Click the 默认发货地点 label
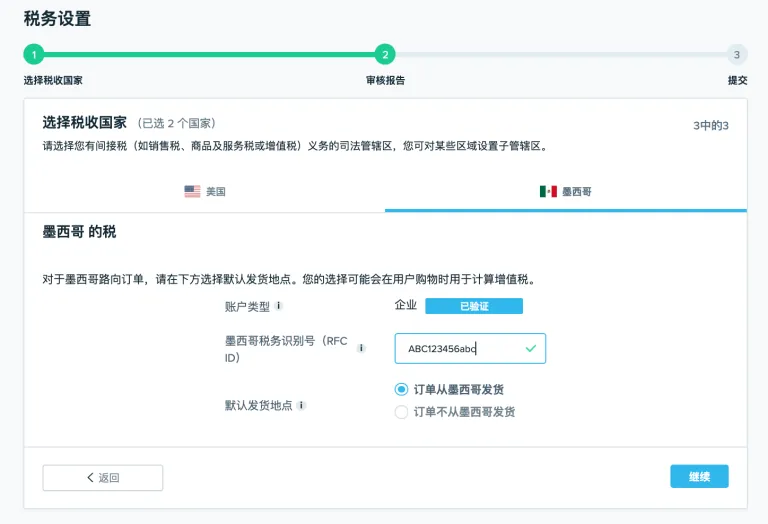Screen dimensions: 768x524 (259, 405)
